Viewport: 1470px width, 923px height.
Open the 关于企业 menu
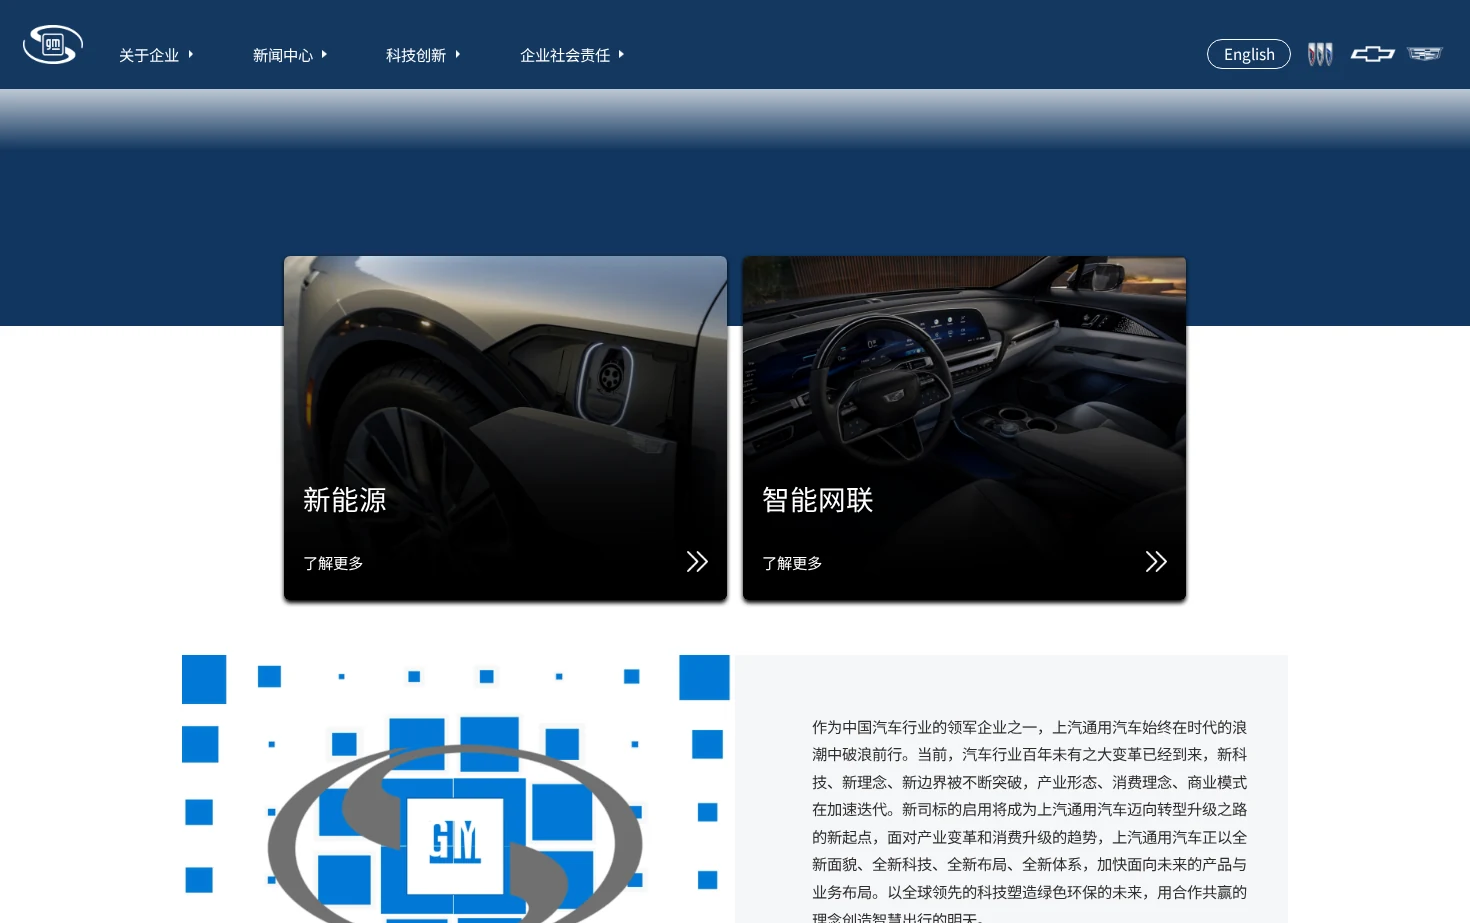point(149,55)
